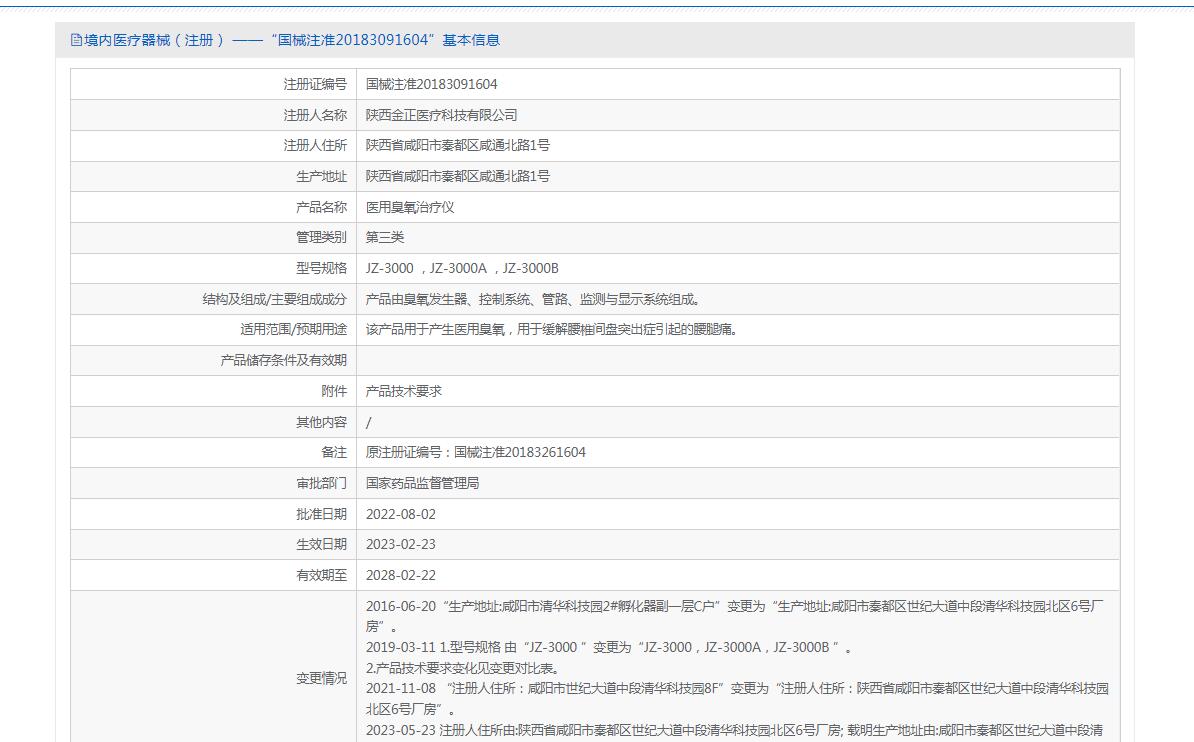Click the 结构及组成 description text
The image size is (1194, 742).
tap(533, 299)
